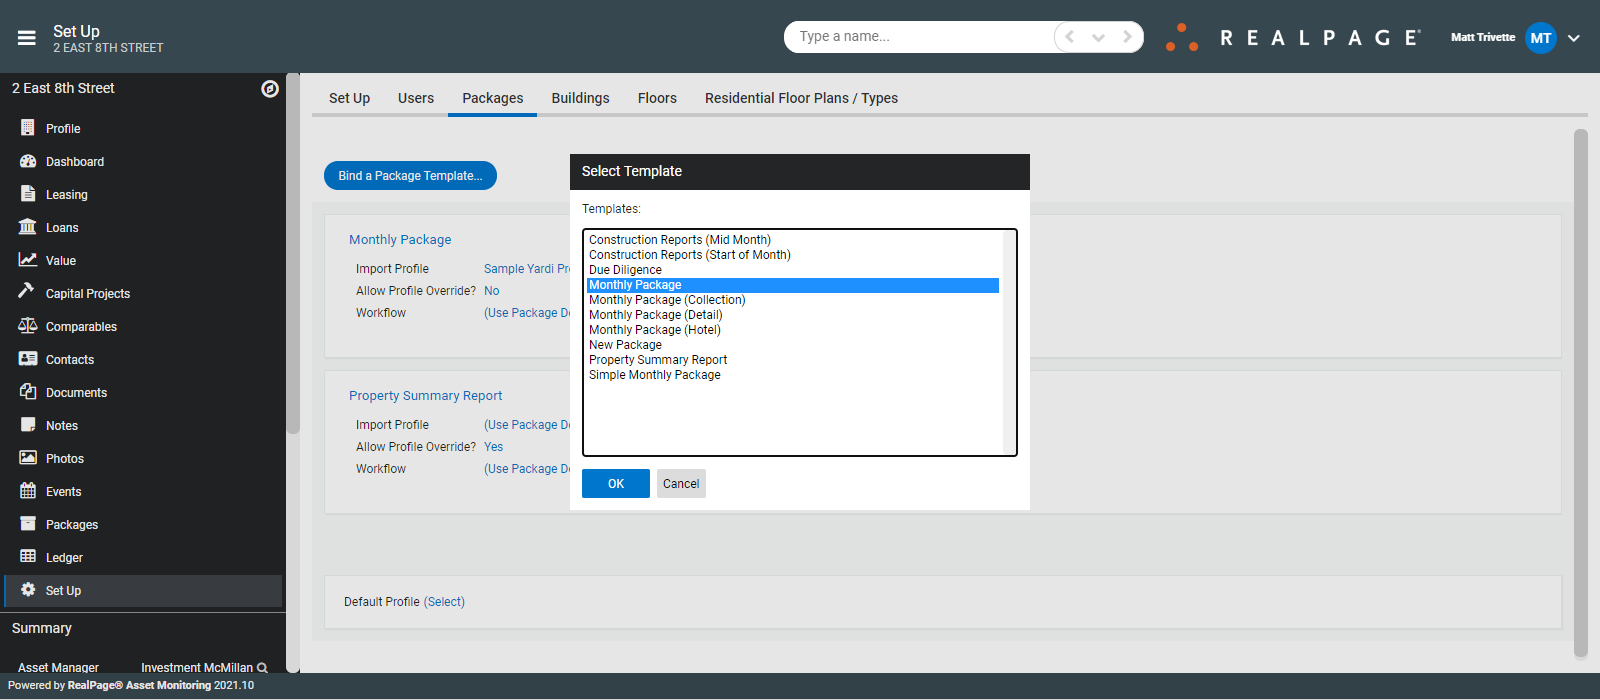1600x700 pixels.
Task: Confirm template selection with OK
Action: [x=616, y=483]
